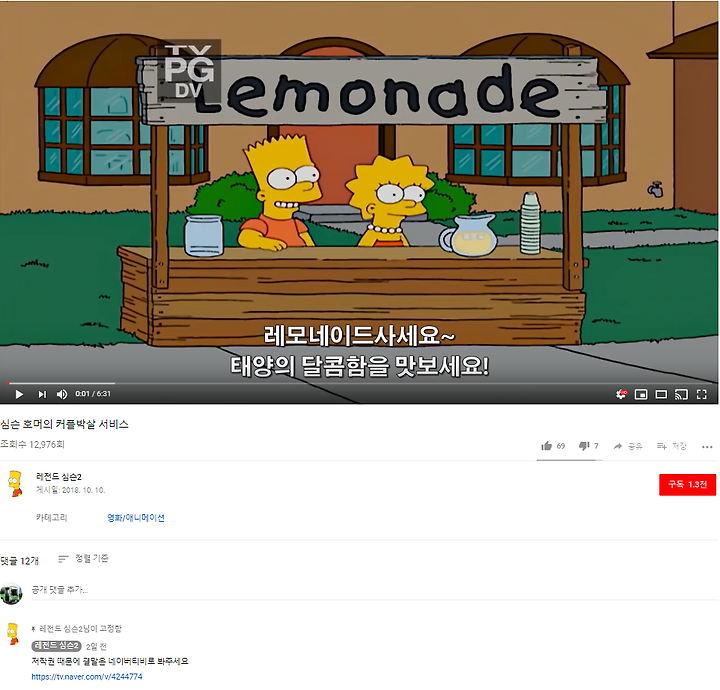The height and width of the screenshot is (690, 720).
Task: Skip to the next video
Action: 42,394
